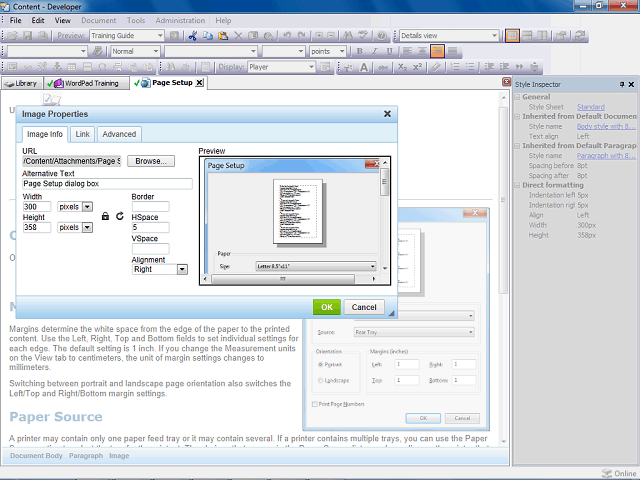This screenshot has height=480, width=640.
Task: Click the Help question mark icon
Action: (382, 36)
